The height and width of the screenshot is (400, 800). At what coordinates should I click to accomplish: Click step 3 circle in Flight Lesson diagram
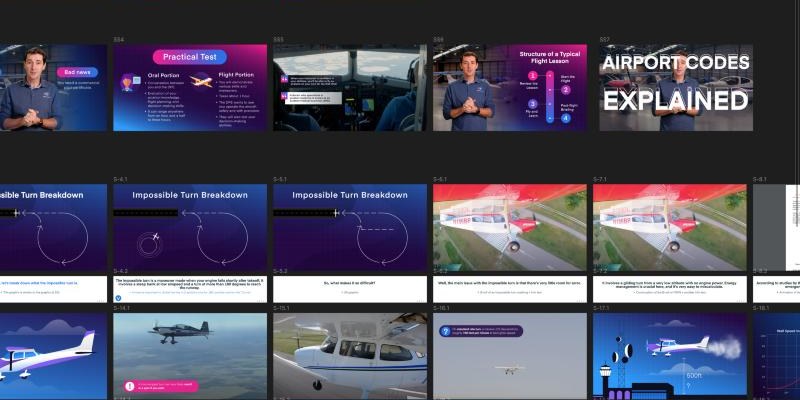tap(533, 104)
